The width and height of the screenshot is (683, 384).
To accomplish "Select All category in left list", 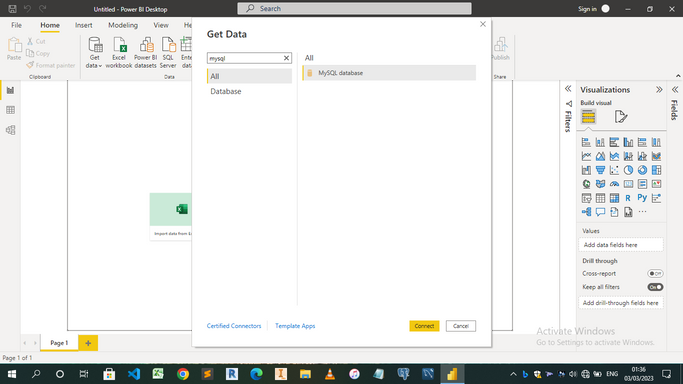I will tap(250, 76).
